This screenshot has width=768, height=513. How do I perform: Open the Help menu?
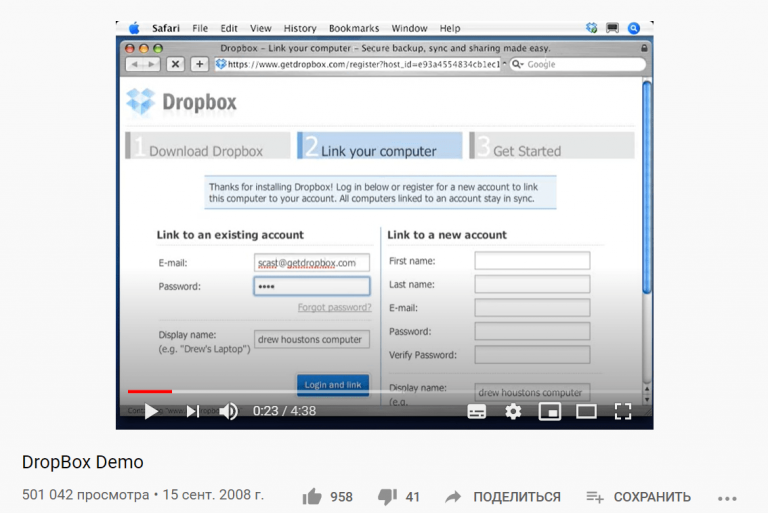tap(450, 28)
